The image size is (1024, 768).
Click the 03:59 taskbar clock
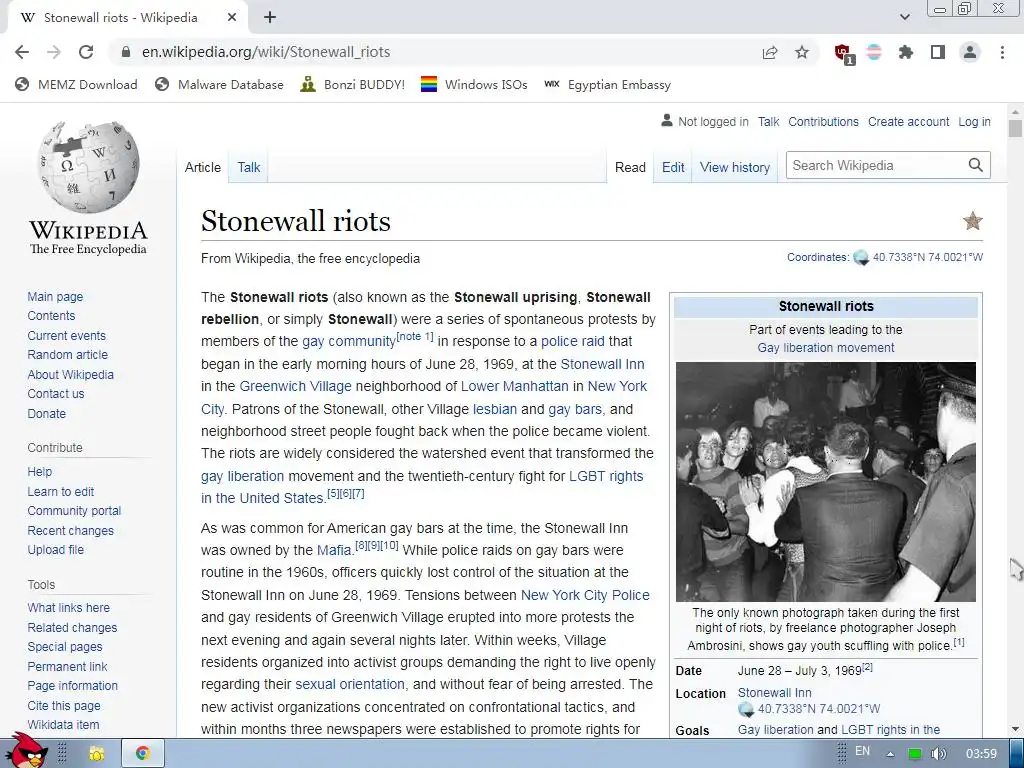pos(981,754)
